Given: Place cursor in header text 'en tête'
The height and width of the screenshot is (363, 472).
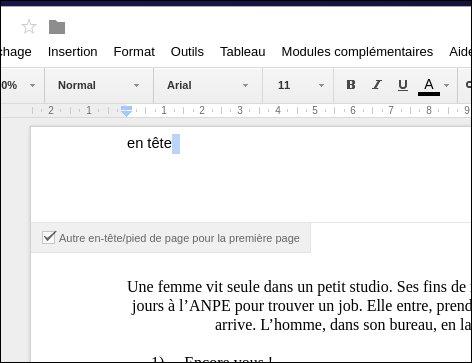Looking at the screenshot, I should pos(149,144).
